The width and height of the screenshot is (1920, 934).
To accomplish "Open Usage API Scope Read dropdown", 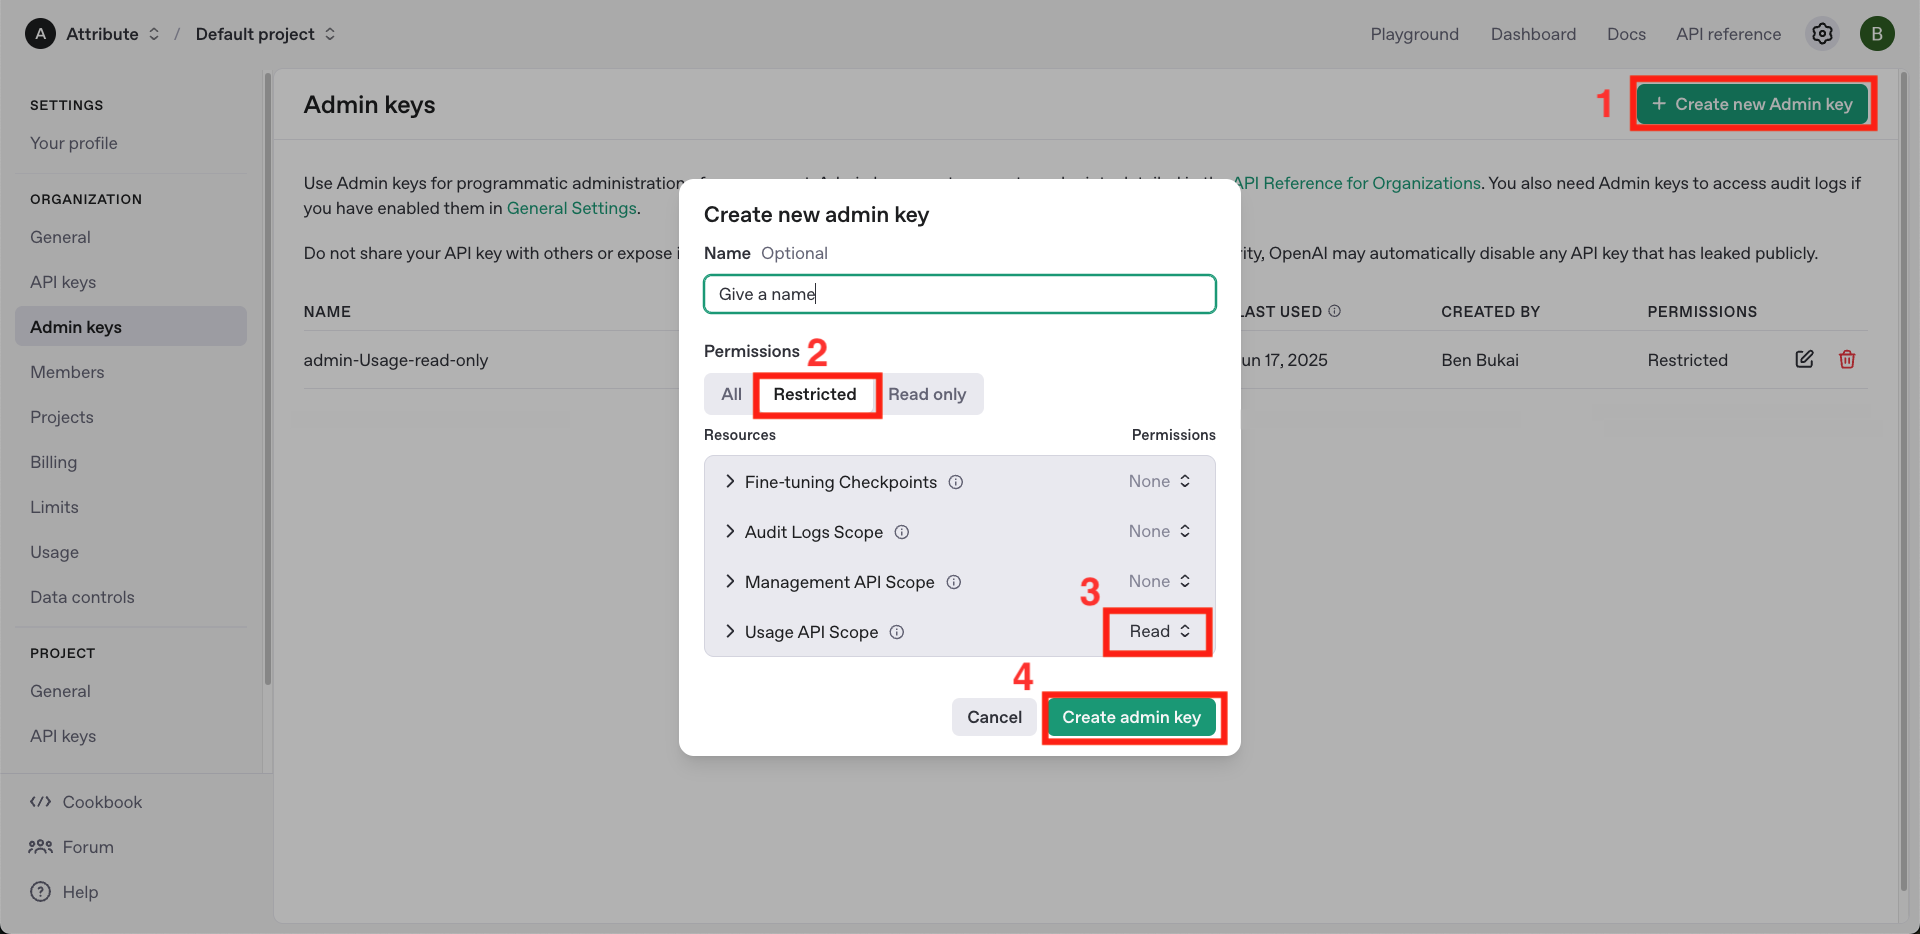I will [x=1159, y=631].
